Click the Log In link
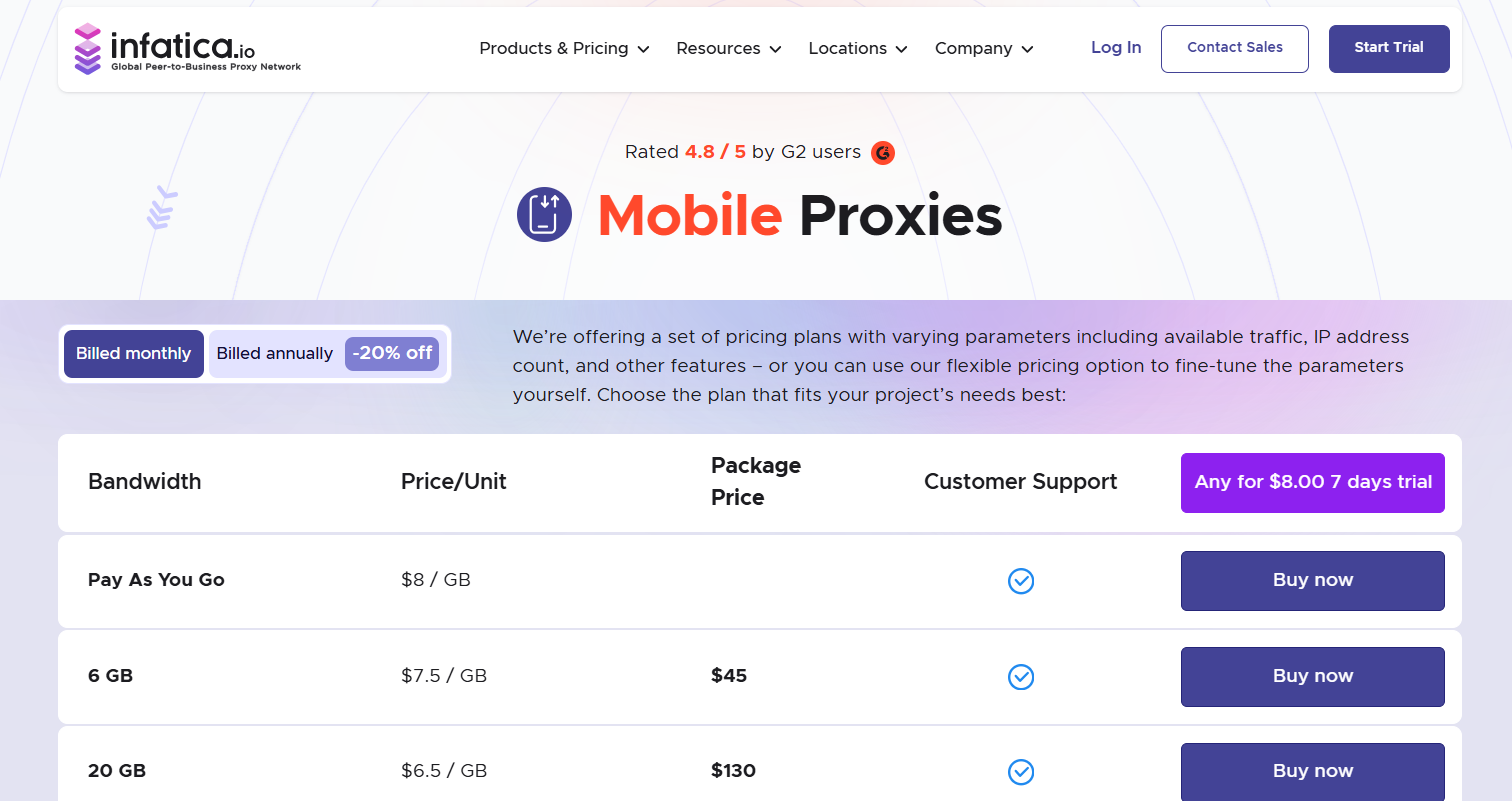1512x801 pixels. [1116, 48]
